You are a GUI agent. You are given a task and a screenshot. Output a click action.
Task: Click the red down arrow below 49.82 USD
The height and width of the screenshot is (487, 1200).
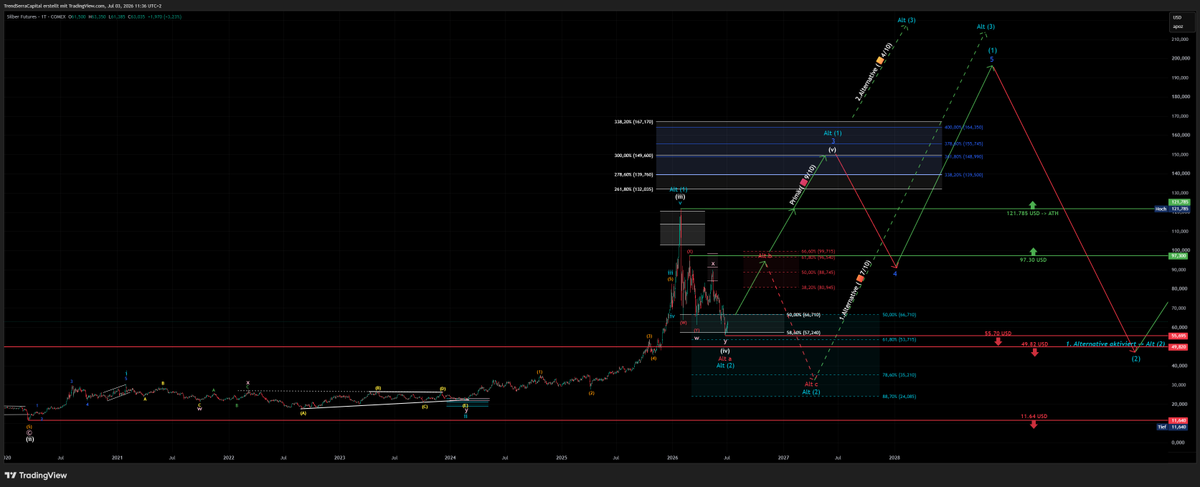(1034, 353)
